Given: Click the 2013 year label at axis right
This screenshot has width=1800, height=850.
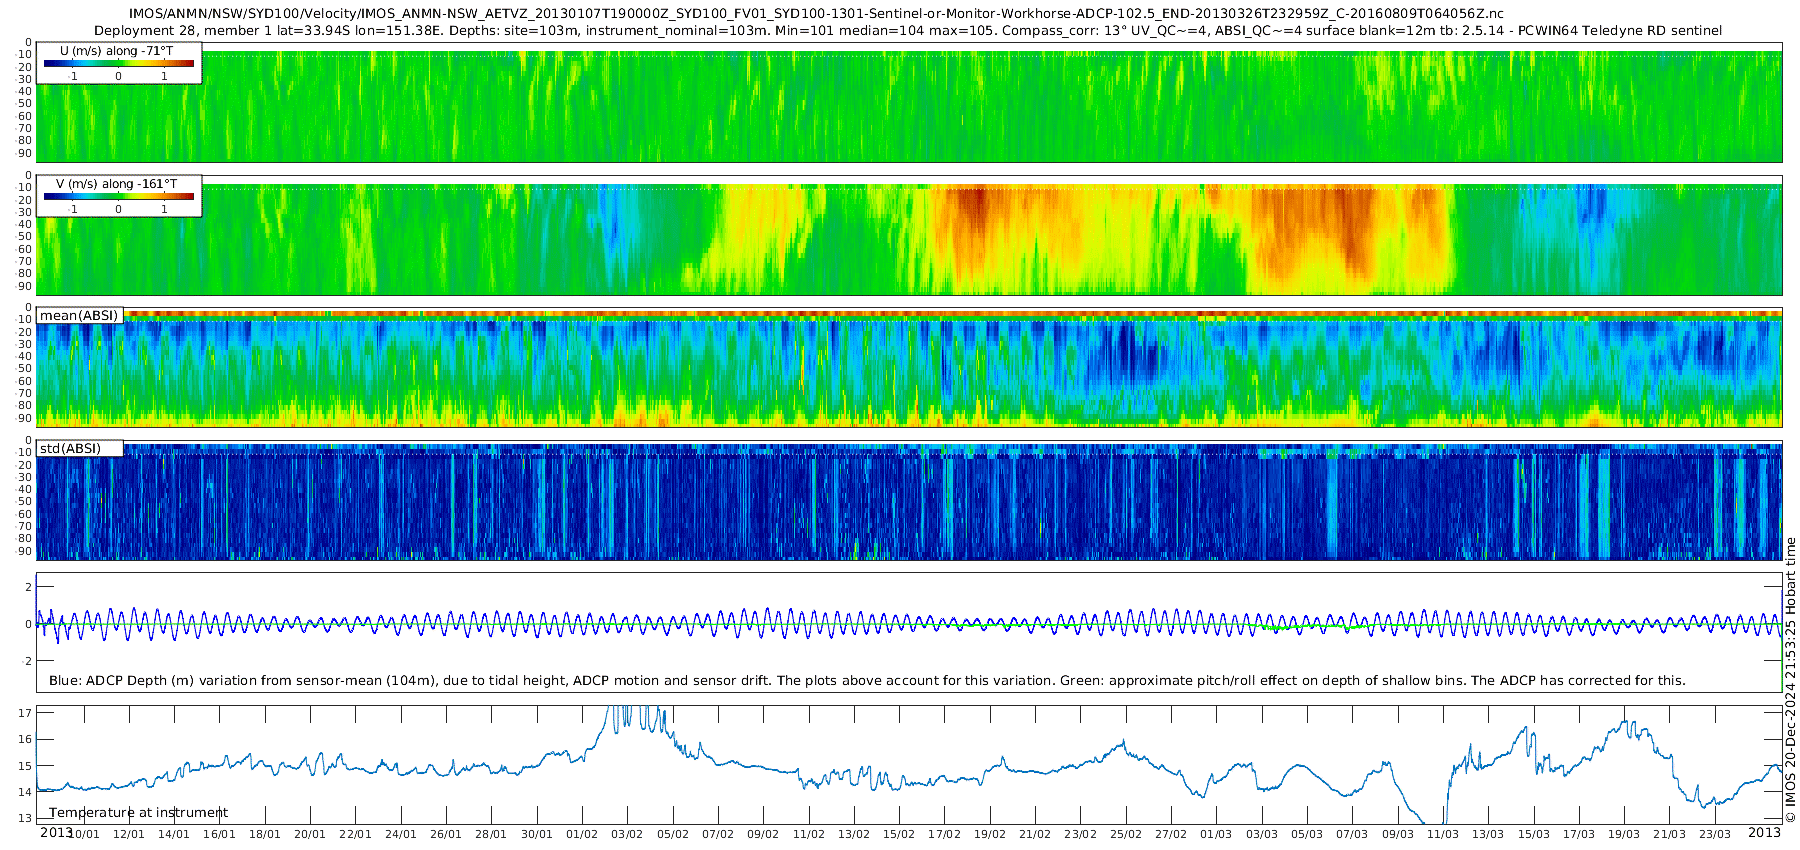Looking at the screenshot, I should 1764,832.
